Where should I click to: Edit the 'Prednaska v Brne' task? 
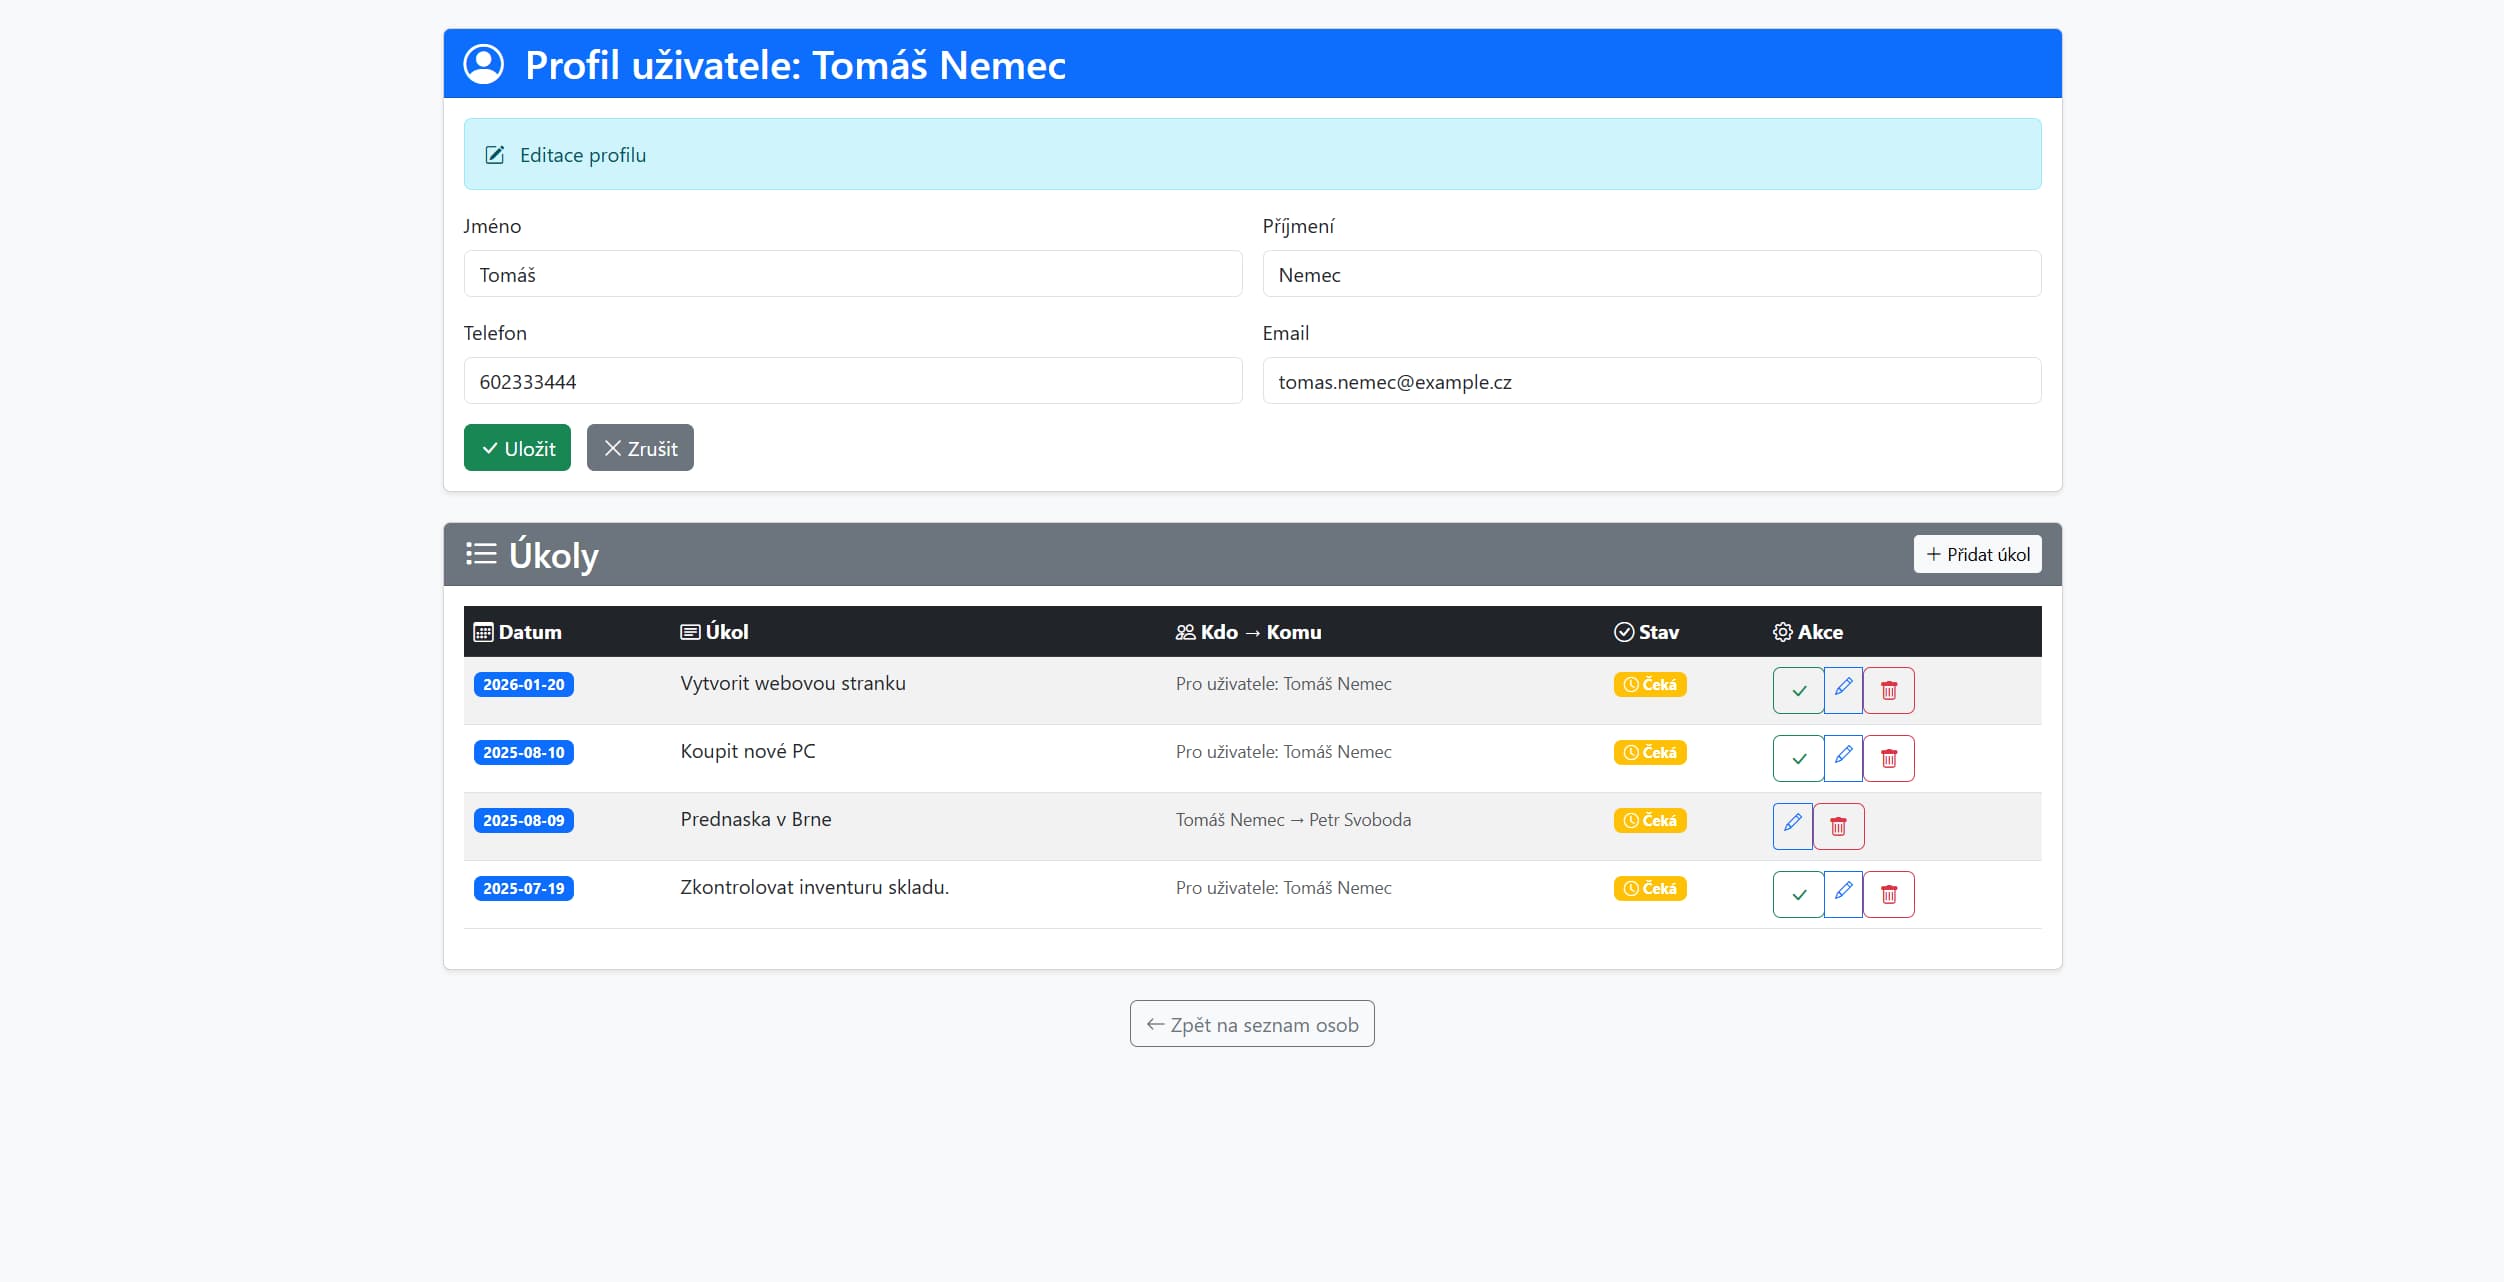click(1792, 827)
